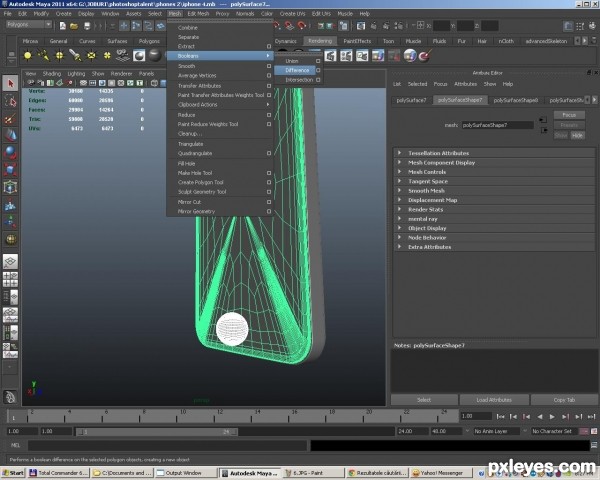The width and height of the screenshot is (600, 480).
Task: Select the arrow Select tool in toolbox
Action: [10, 83]
